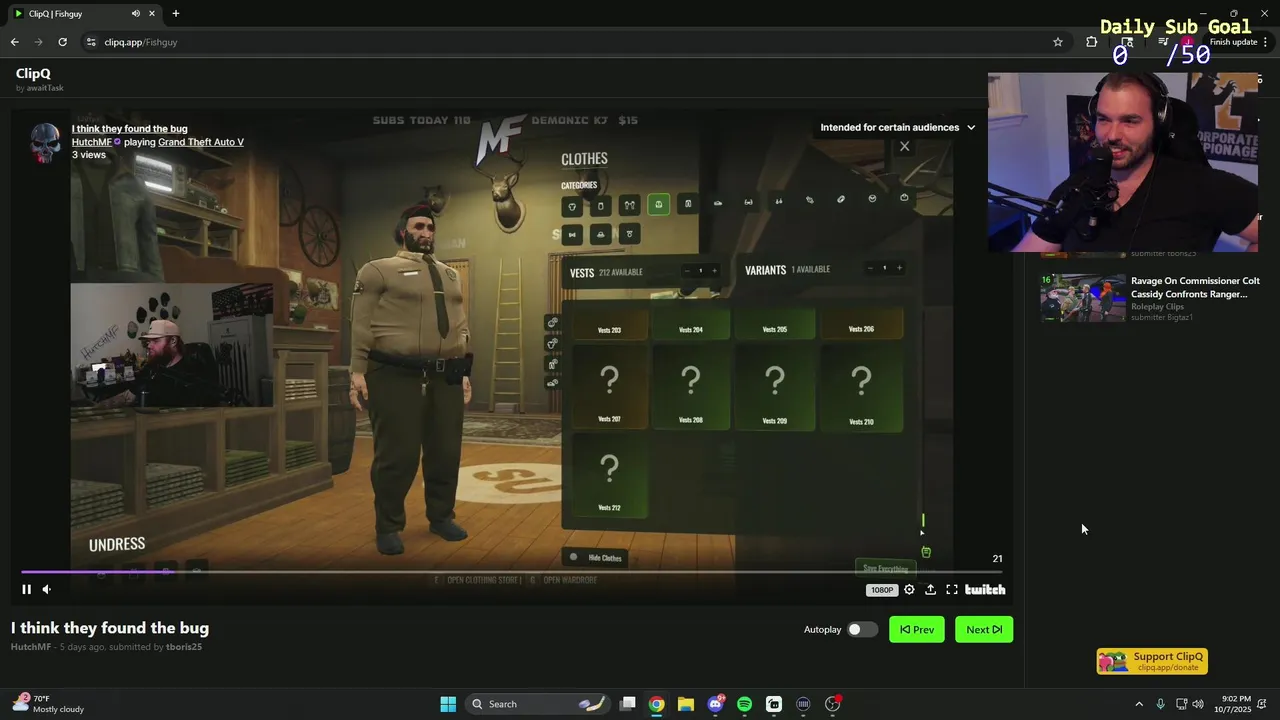
Task: Open the network icon in the system tray
Action: click(x=1181, y=704)
